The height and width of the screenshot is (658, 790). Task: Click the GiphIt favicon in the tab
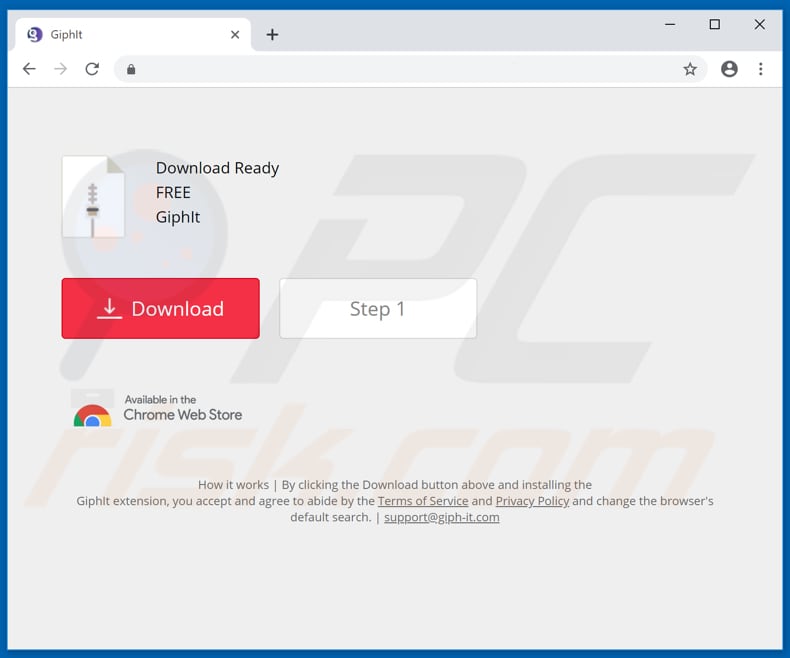point(35,34)
